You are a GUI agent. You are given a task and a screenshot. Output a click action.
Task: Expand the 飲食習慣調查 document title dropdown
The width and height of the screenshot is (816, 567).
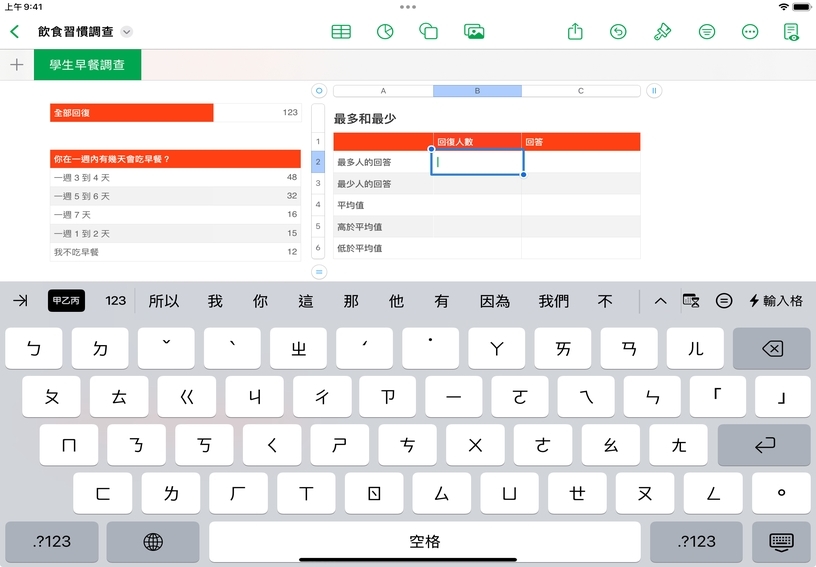pos(127,32)
